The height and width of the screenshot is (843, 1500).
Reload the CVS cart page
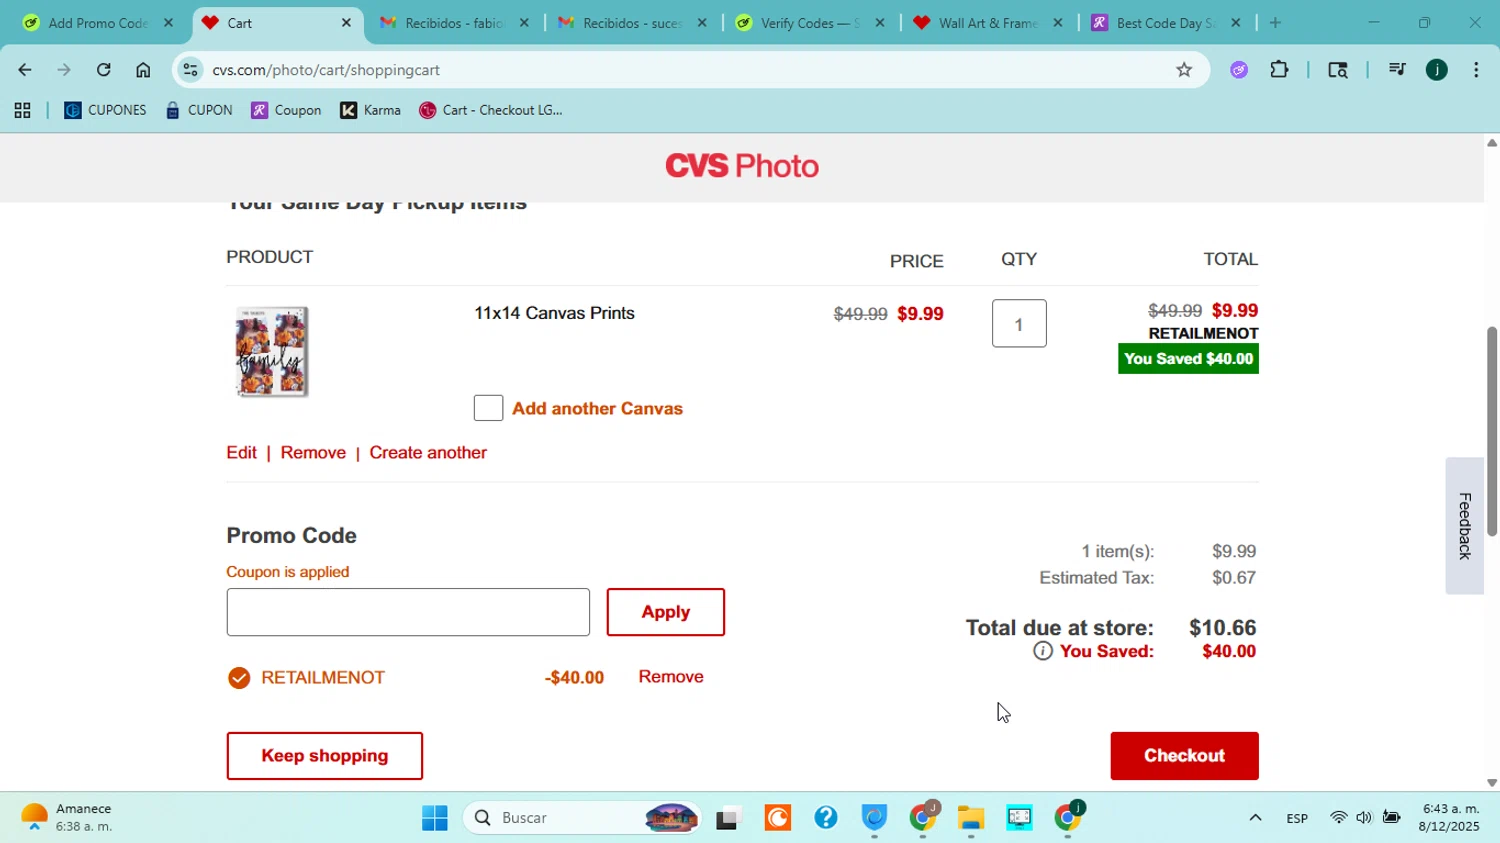click(x=104, y=70)
